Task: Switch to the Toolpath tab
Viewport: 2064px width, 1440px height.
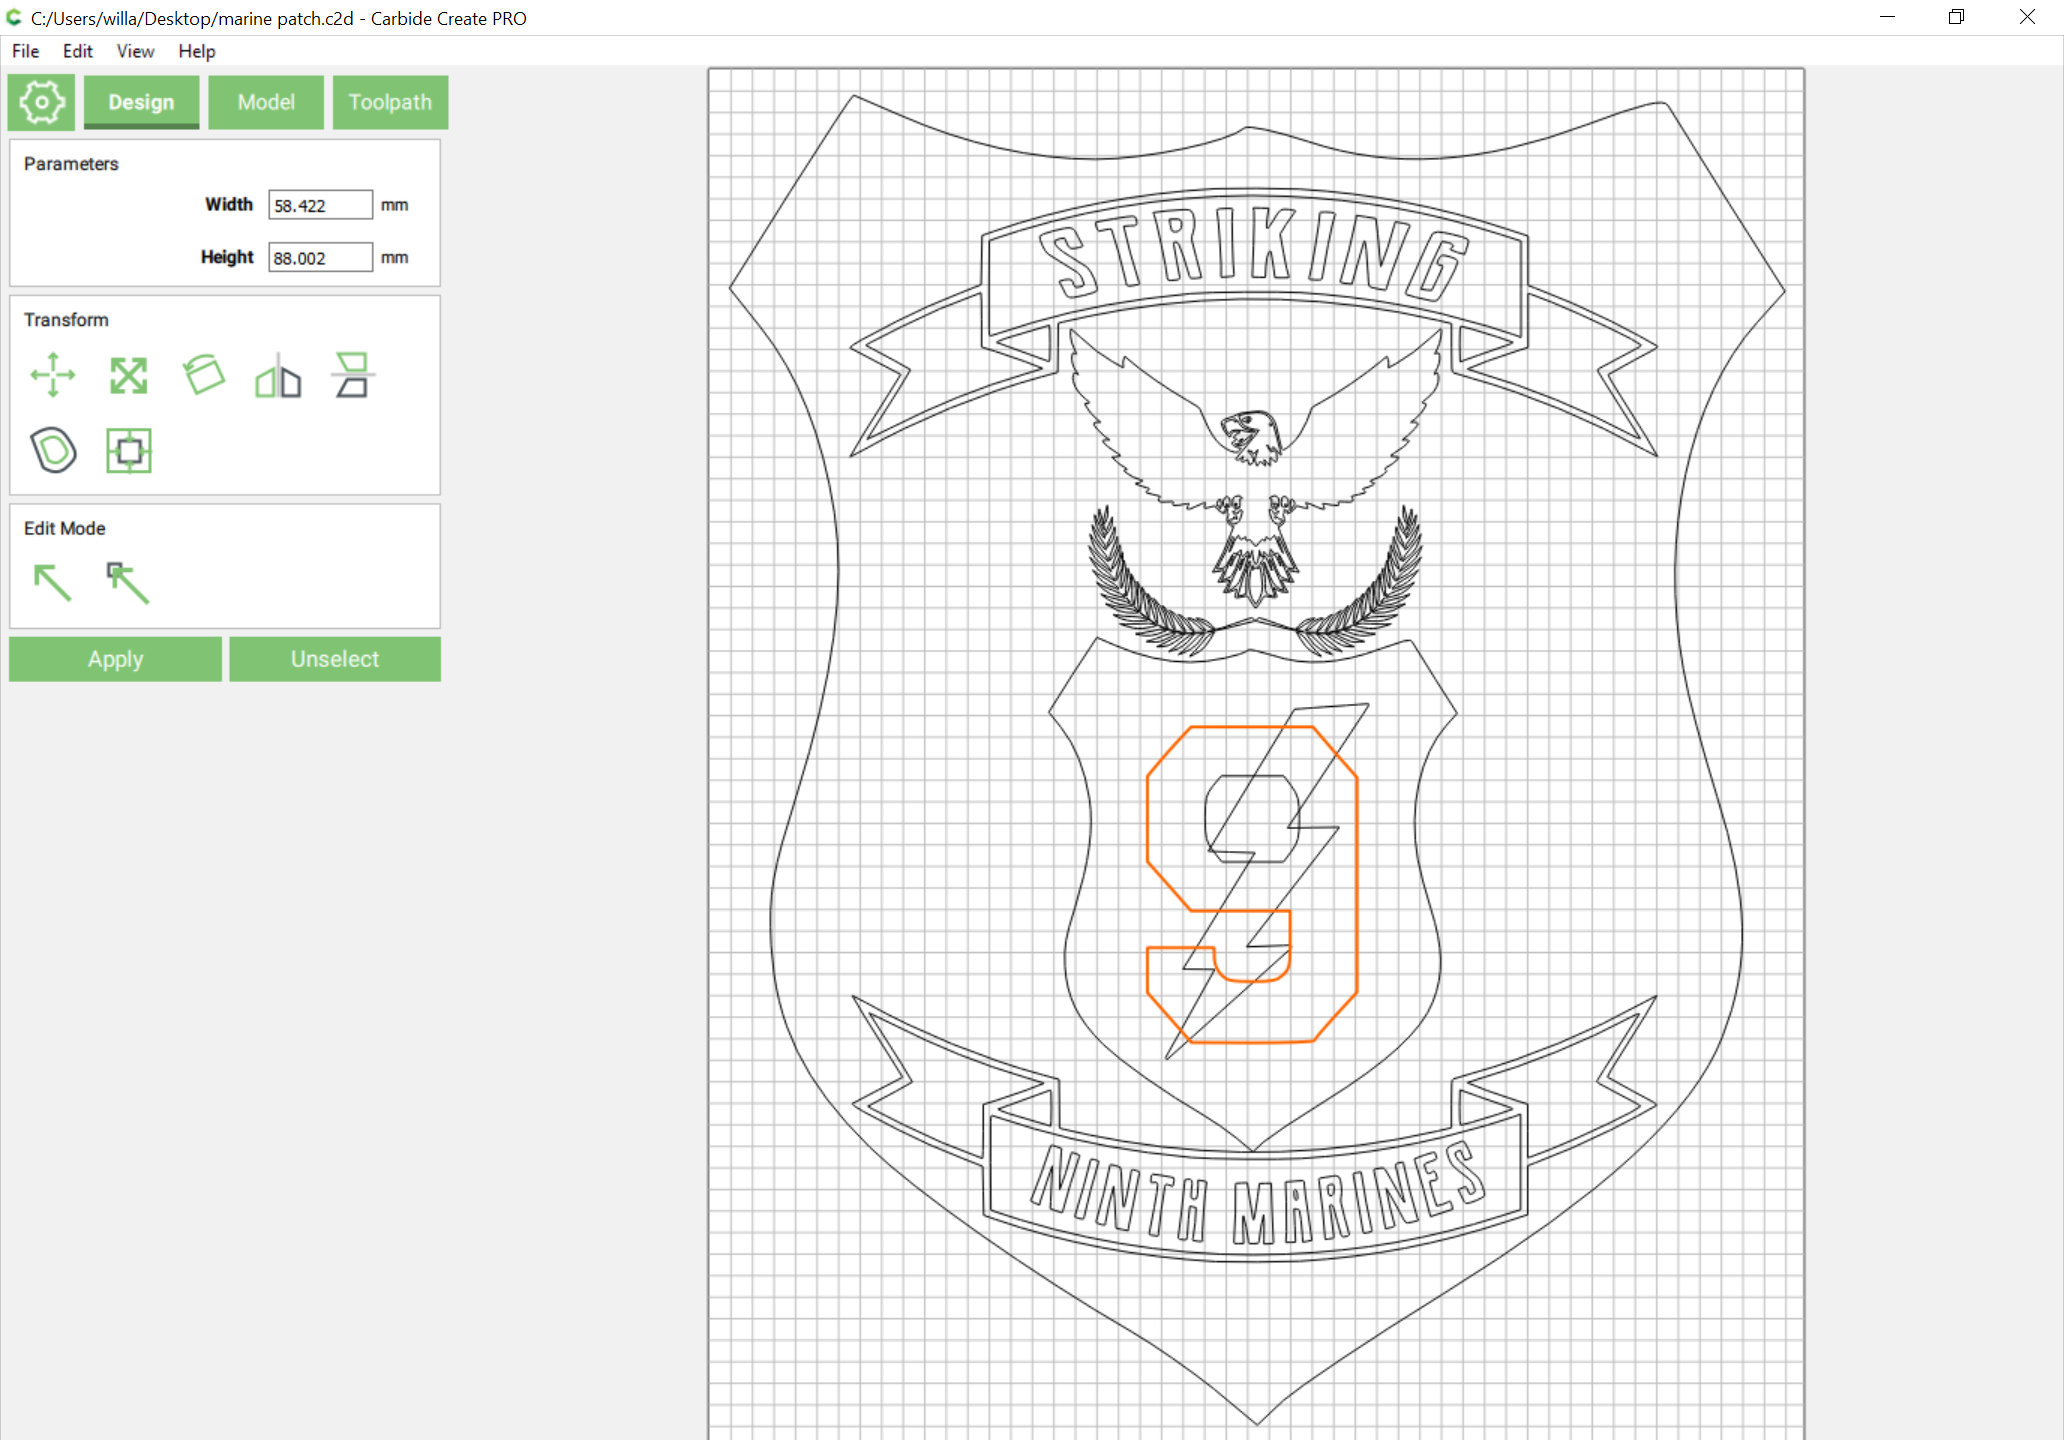Action: coord(390,102)
